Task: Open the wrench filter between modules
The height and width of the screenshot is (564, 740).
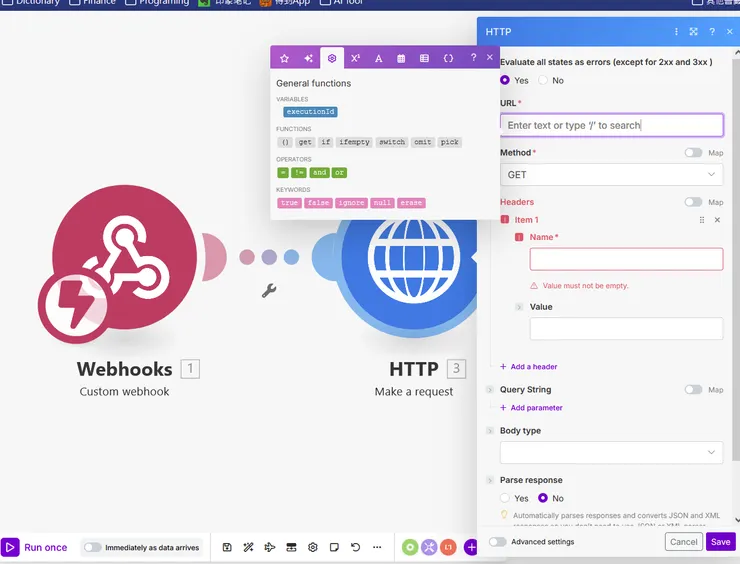Action: pyautogui.click(x=269, y=290)
